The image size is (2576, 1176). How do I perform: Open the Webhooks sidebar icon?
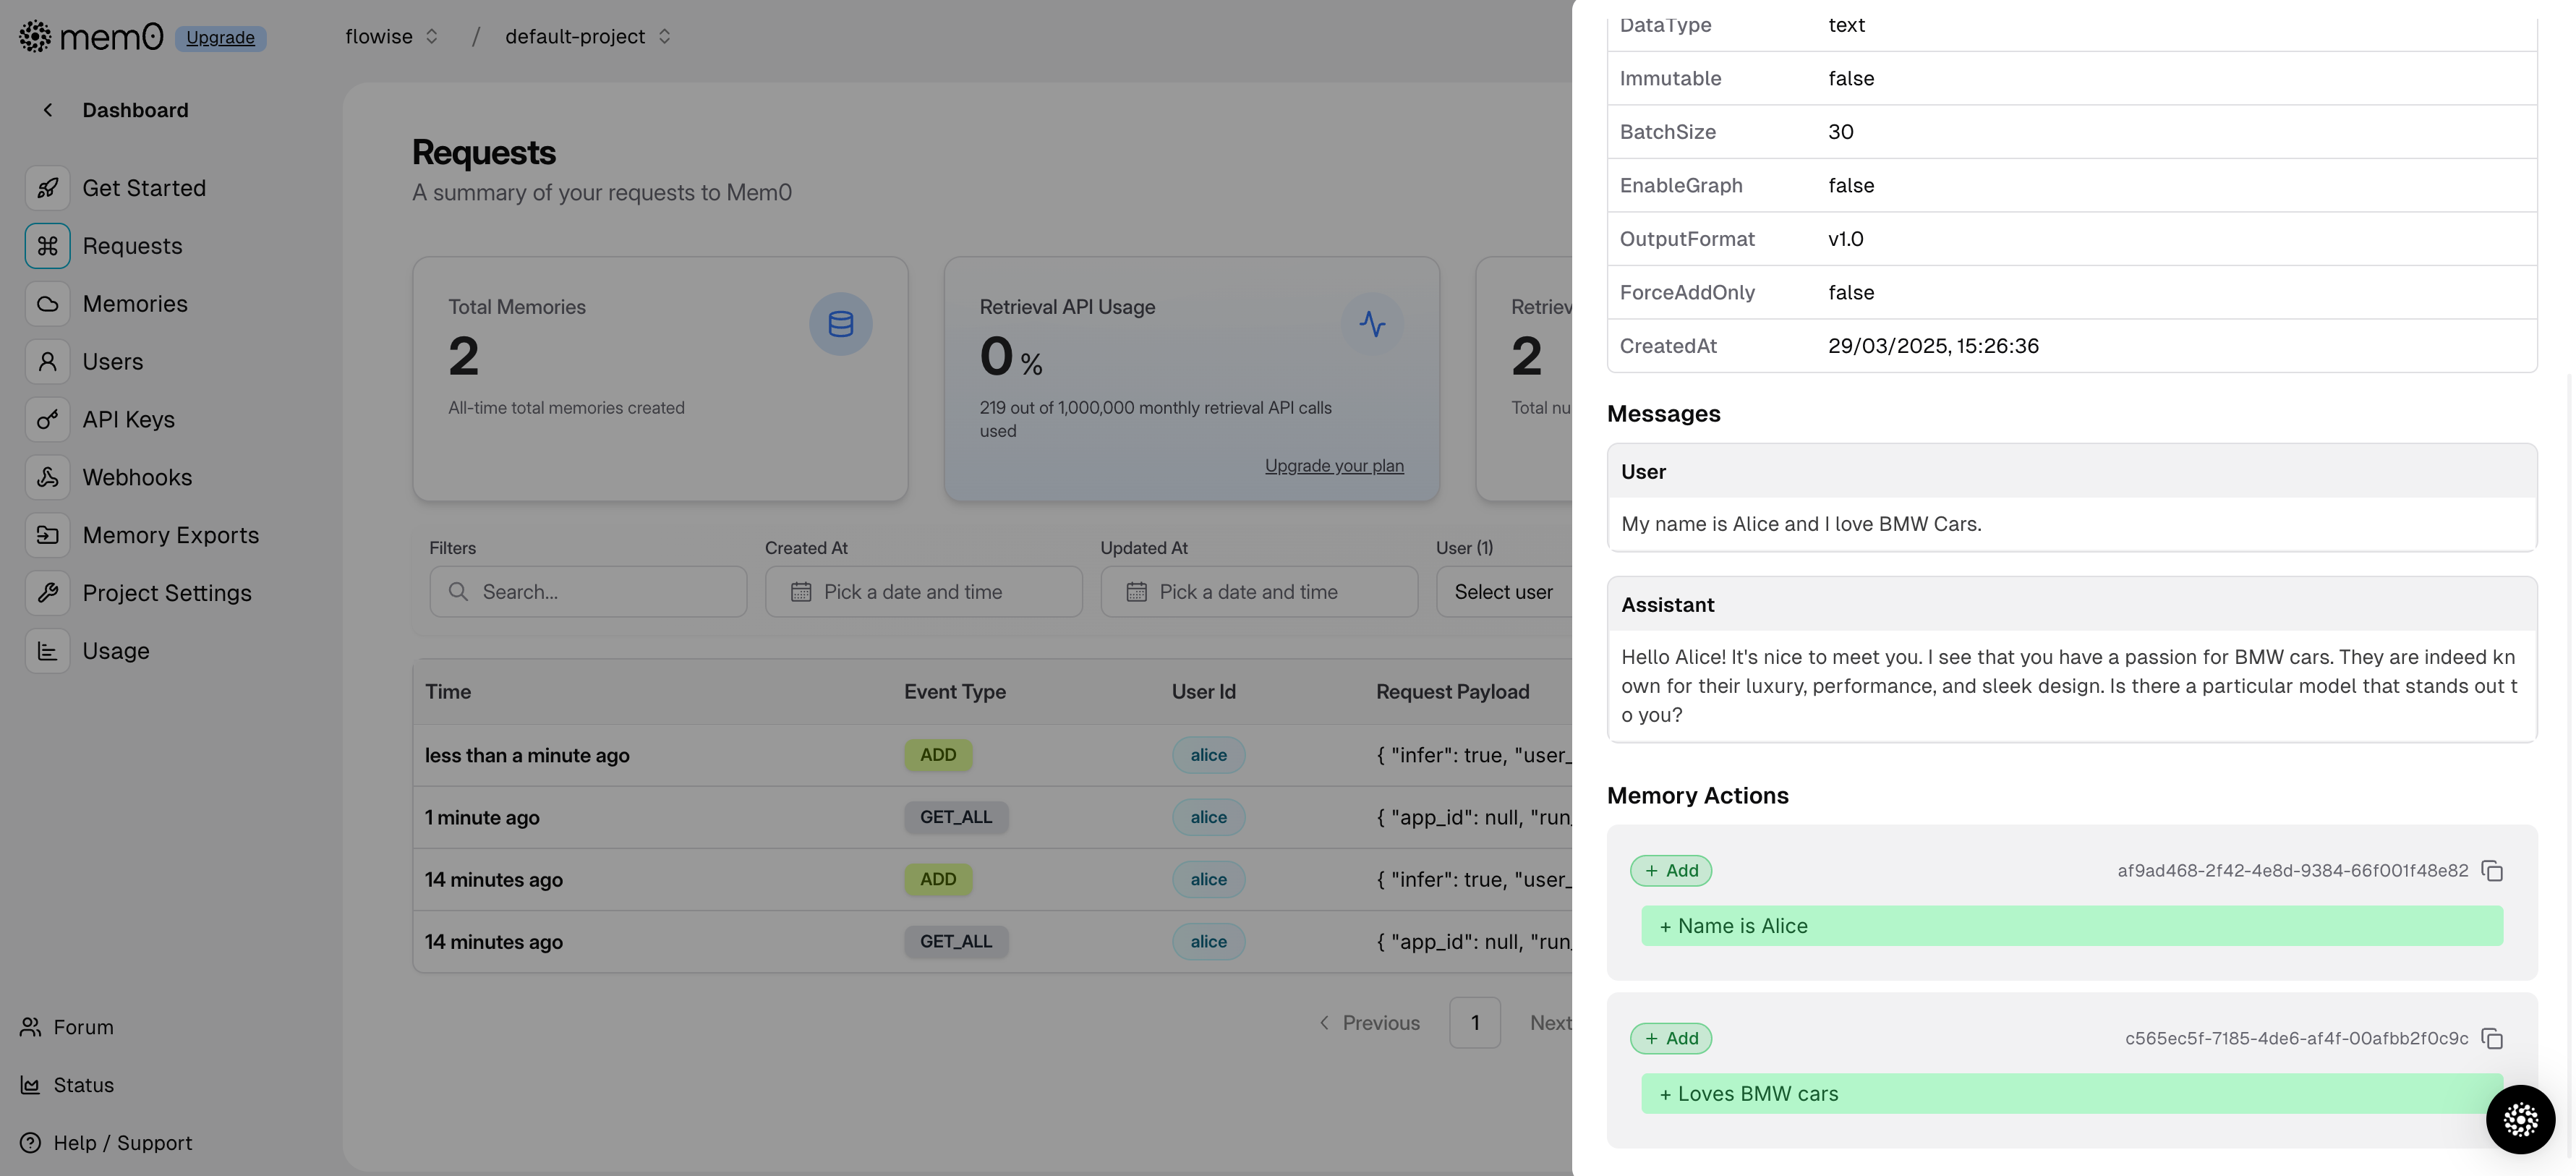[47, 478]
